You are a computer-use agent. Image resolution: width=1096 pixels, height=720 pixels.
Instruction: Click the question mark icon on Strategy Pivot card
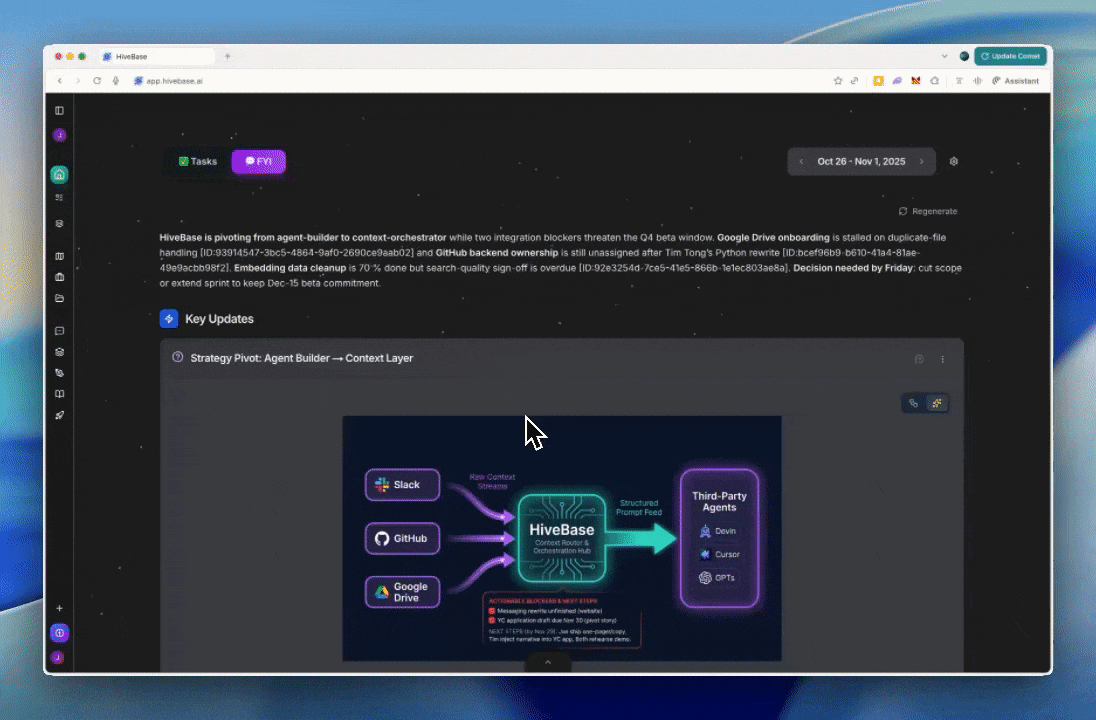pos(178,357)
